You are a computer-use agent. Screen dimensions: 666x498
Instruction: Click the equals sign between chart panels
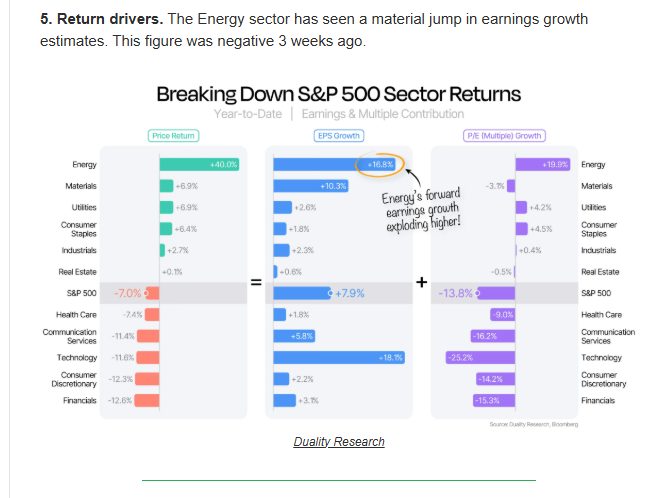point(255,283)
